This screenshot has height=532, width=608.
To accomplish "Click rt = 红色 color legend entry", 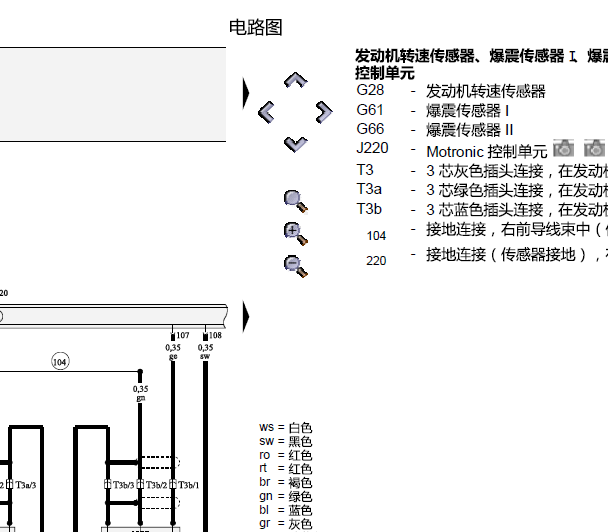I will (x=286, y=469).
